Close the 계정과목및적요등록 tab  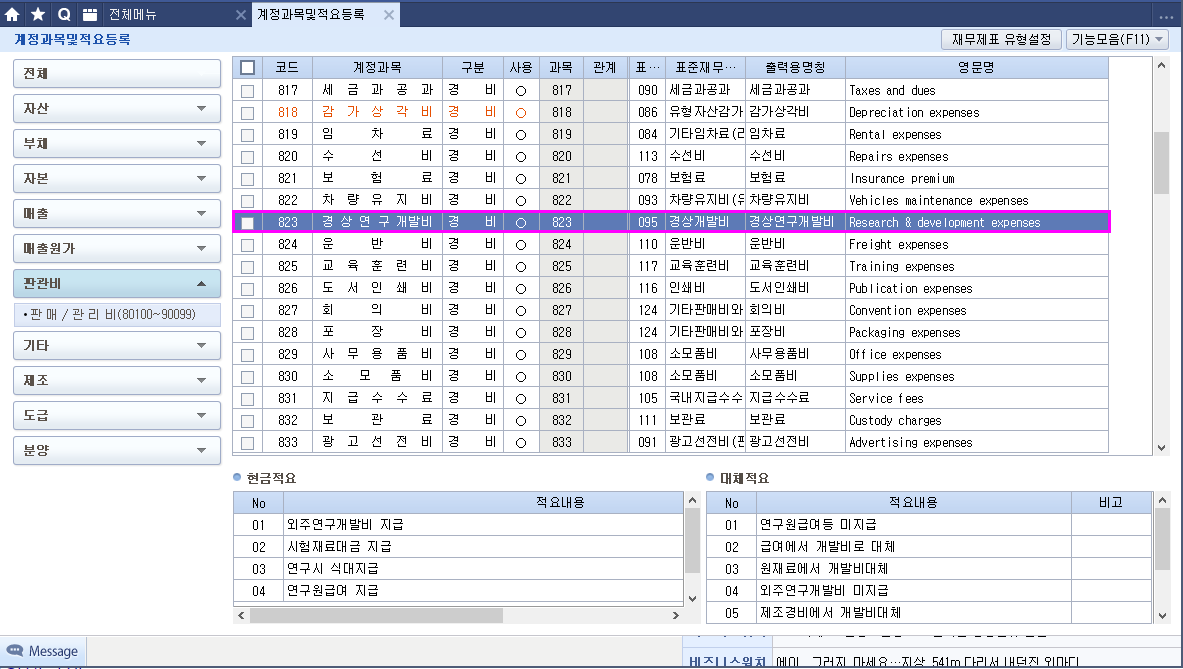(389, 14)
